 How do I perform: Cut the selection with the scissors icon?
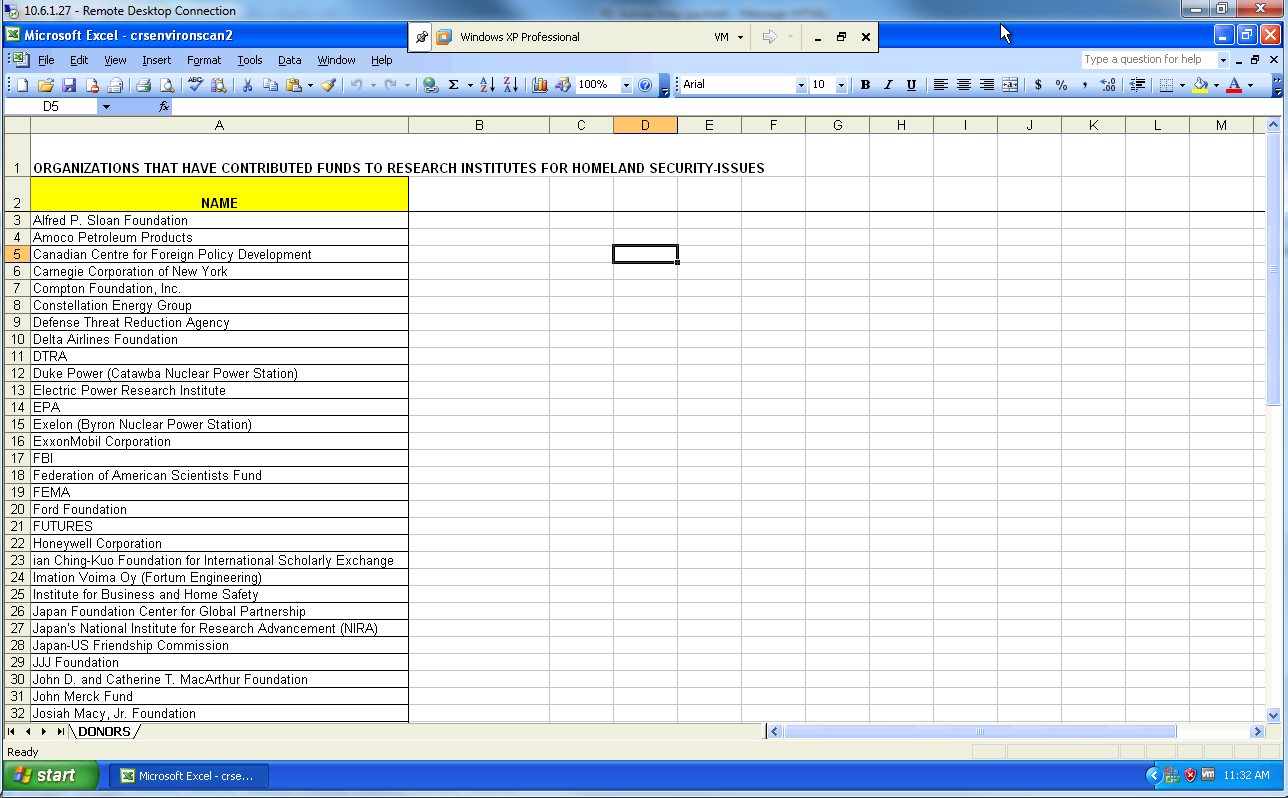(246, 85)
